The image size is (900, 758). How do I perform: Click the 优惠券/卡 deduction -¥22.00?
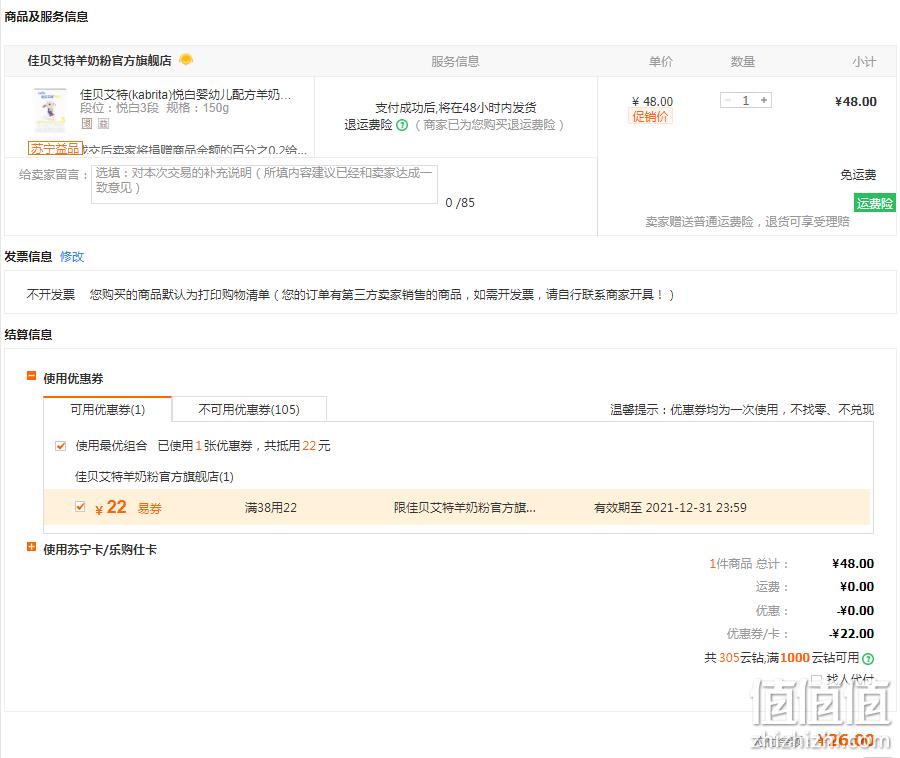coord(852,633)
